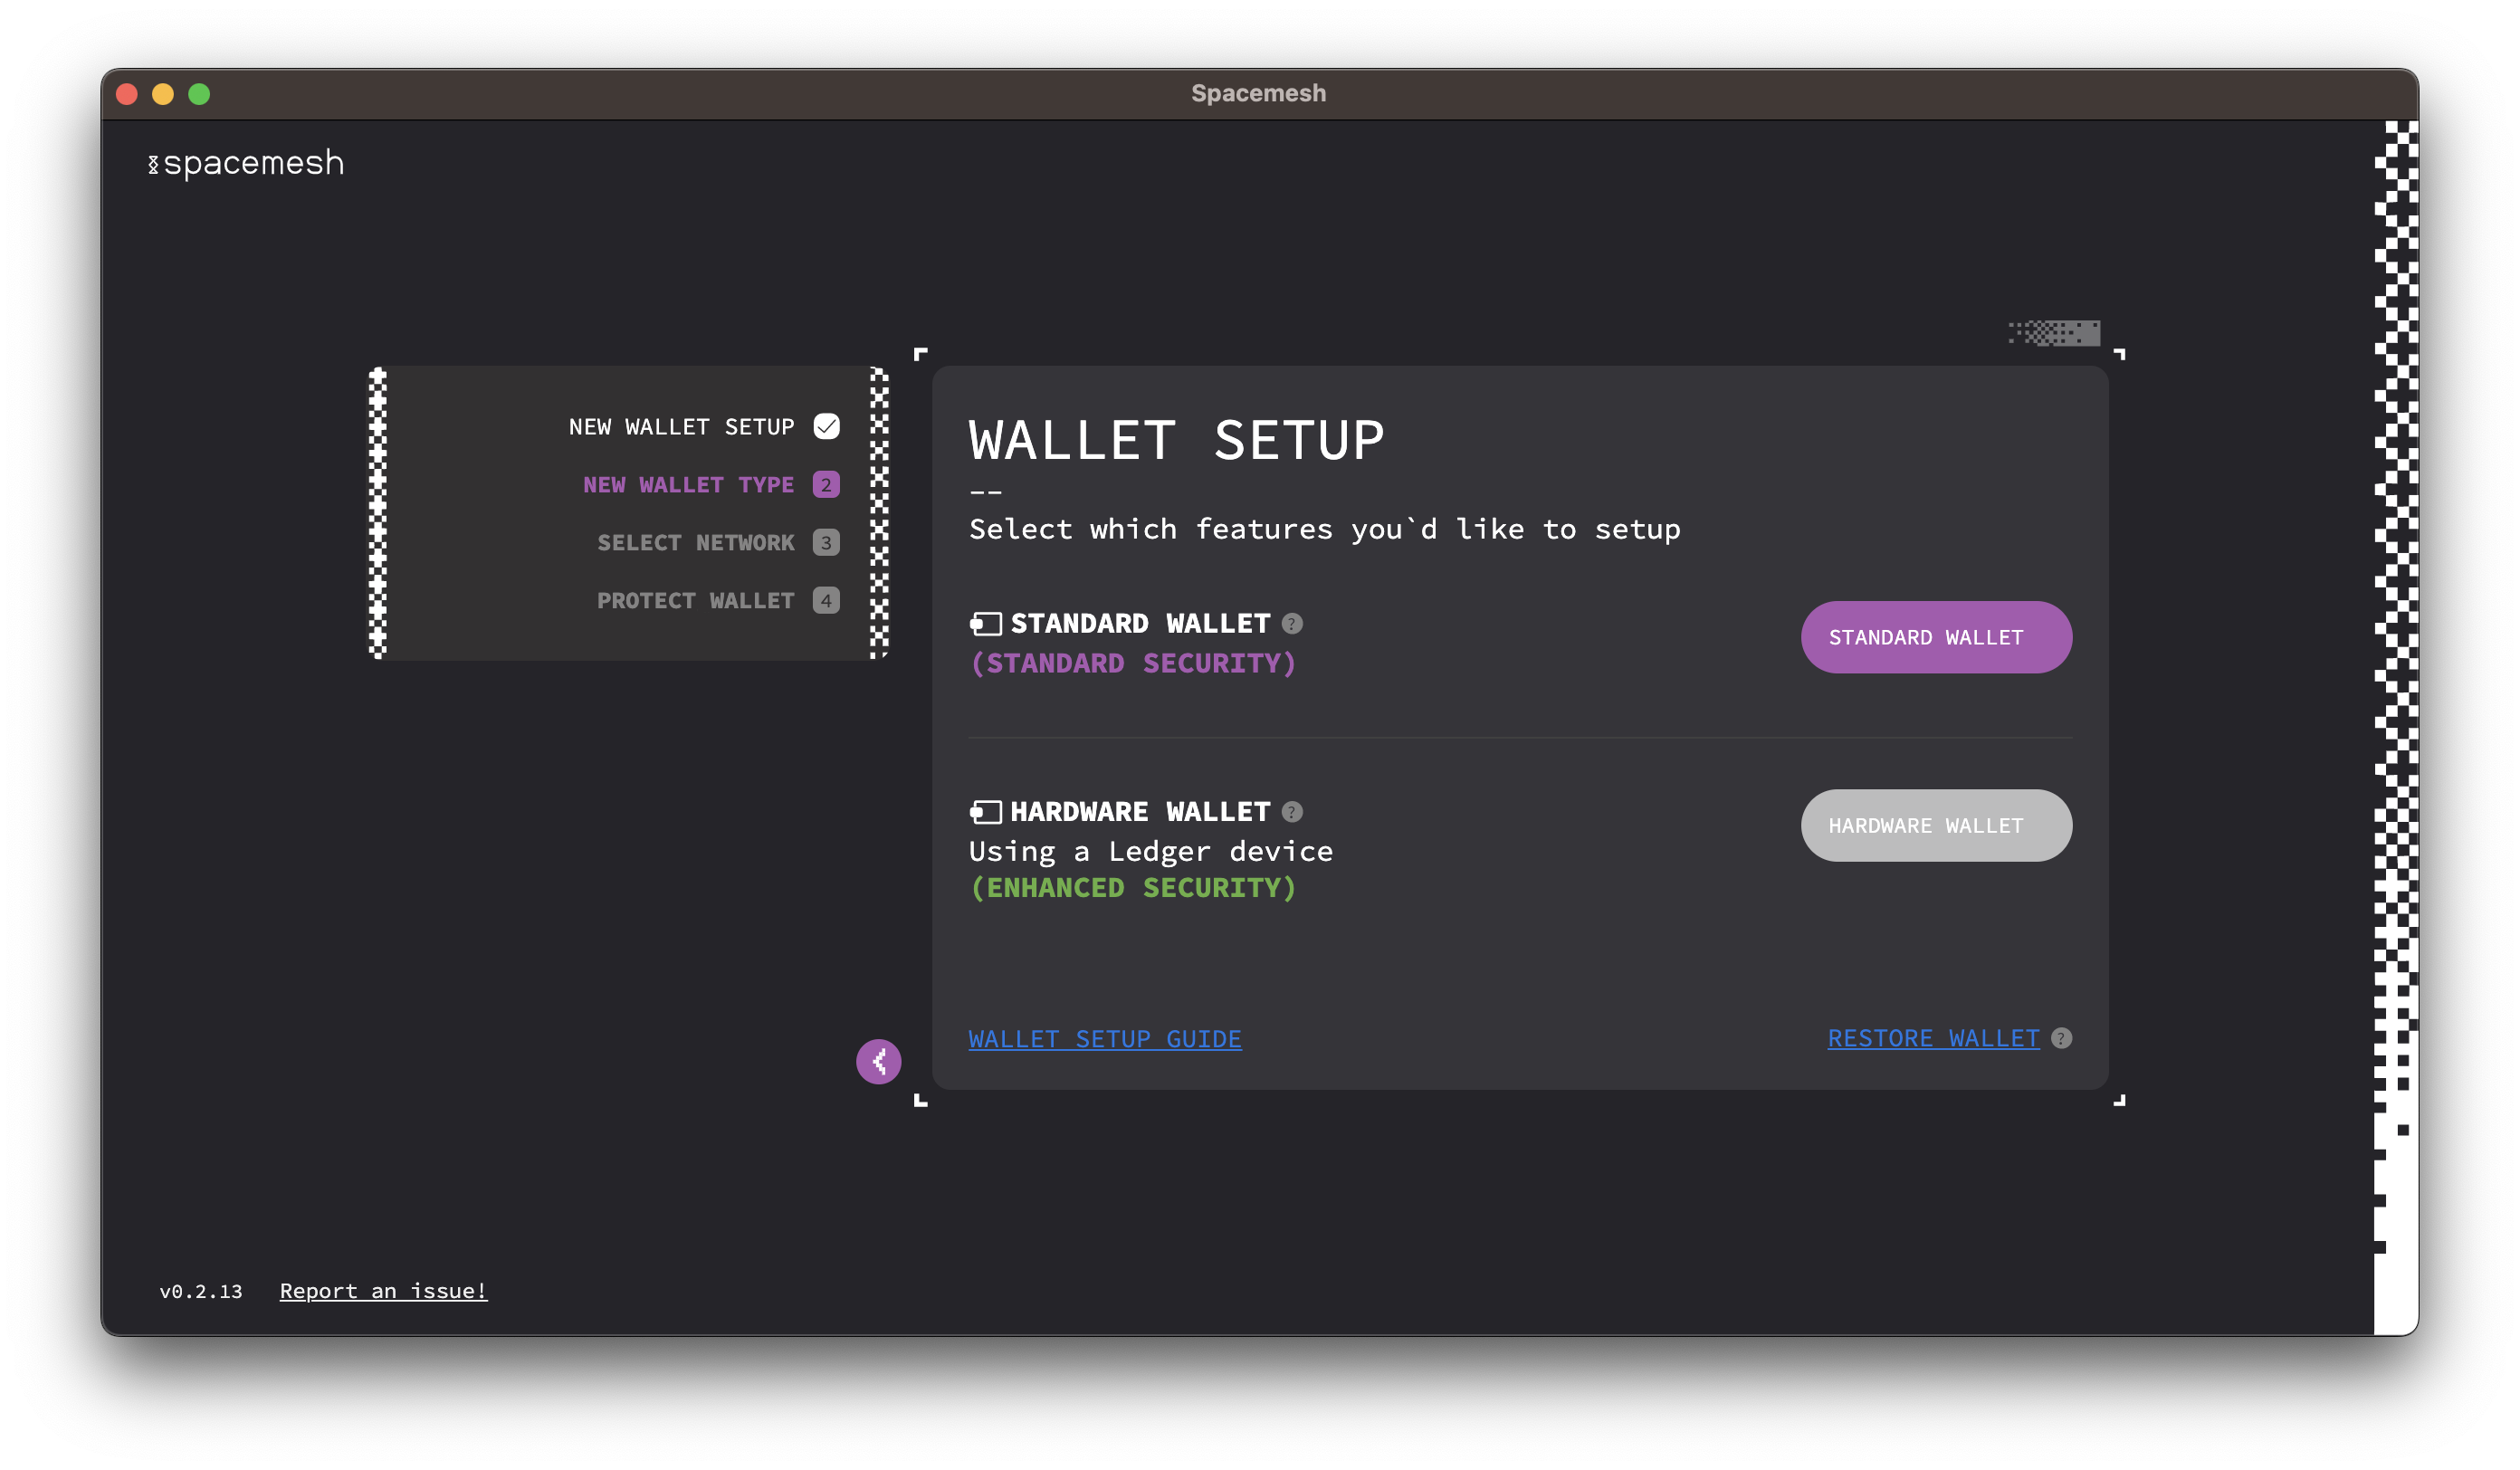Click step number 2 badge
Viewport: 2520px width, 1470px height.
(826, 485)
